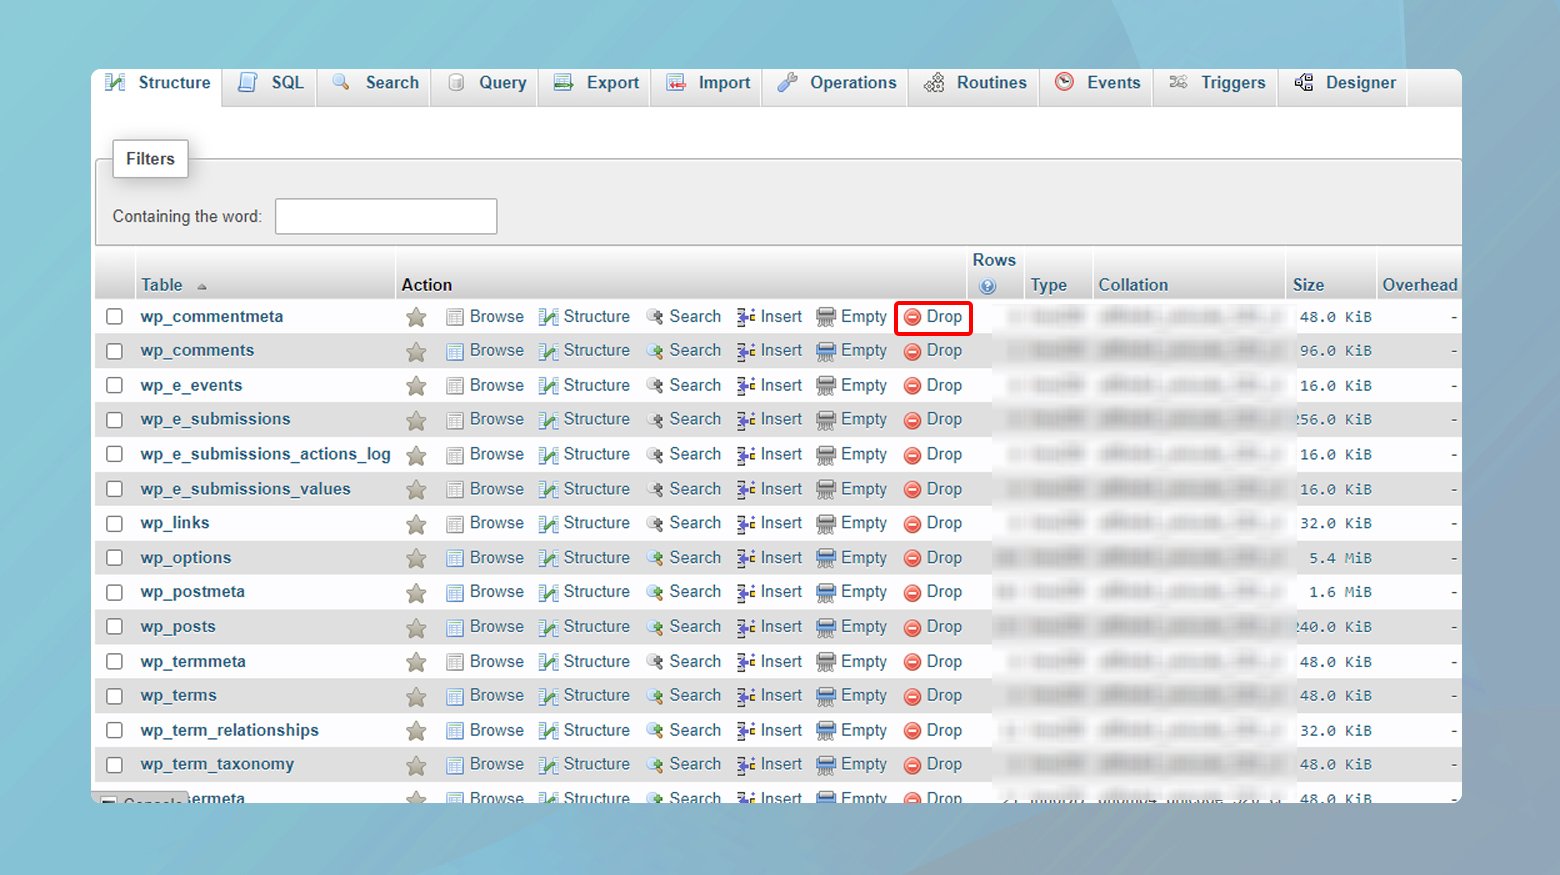Open the wp_e_submissions_actions_log table link
Image resolution: width=1560 pixels, height=875 pixels.
point(265,454)
